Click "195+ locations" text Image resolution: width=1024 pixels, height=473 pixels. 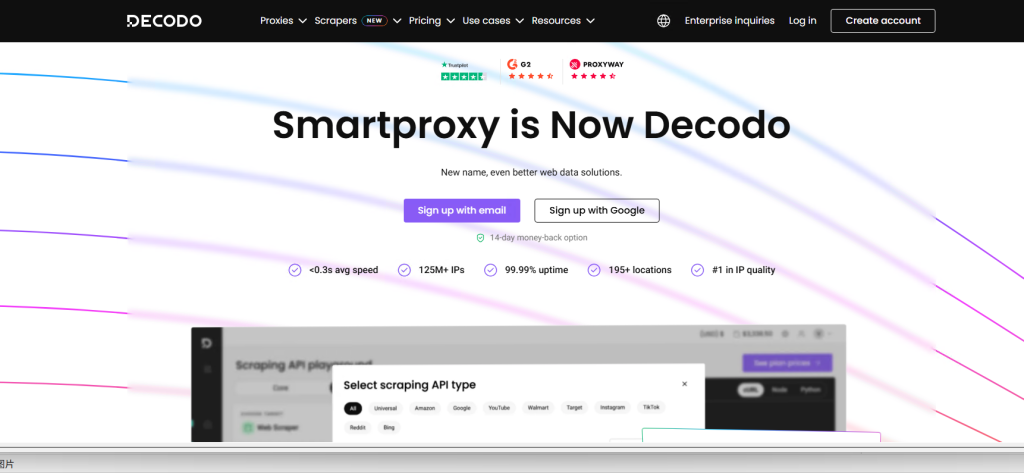click(639, 270)
